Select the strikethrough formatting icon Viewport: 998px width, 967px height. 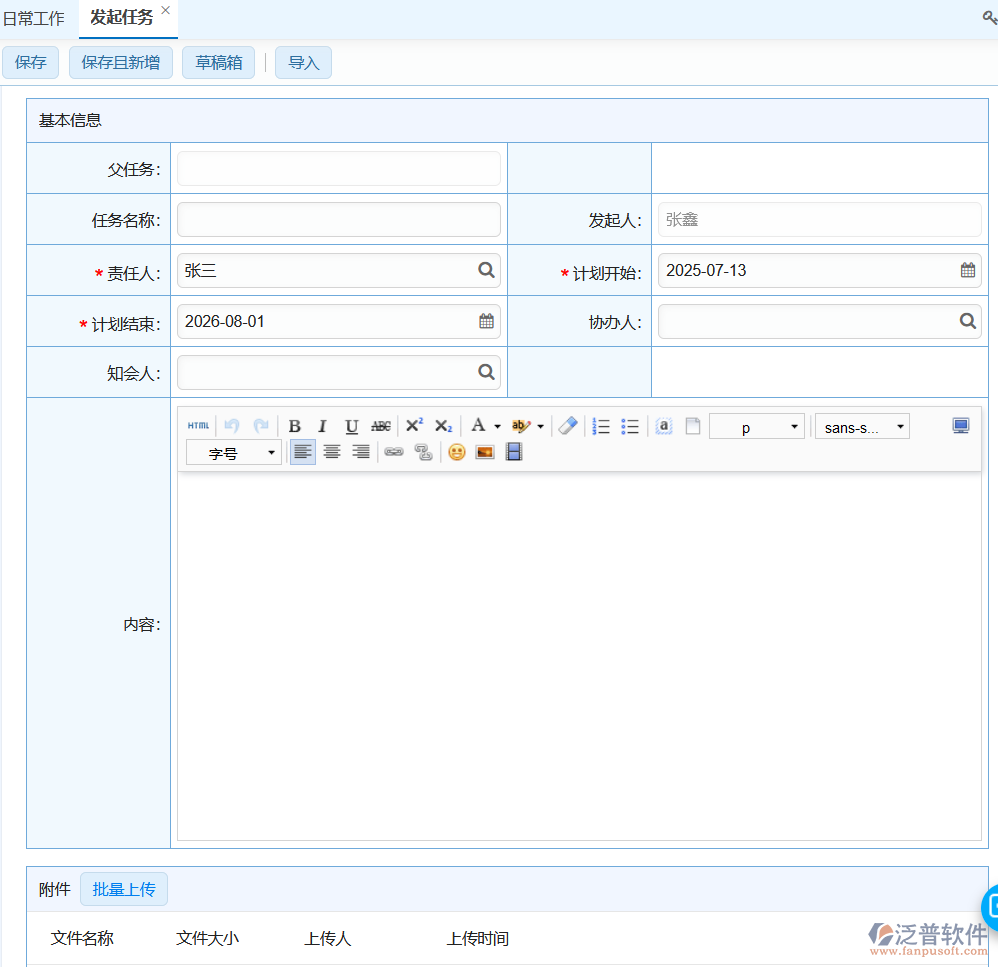(381, 426)
